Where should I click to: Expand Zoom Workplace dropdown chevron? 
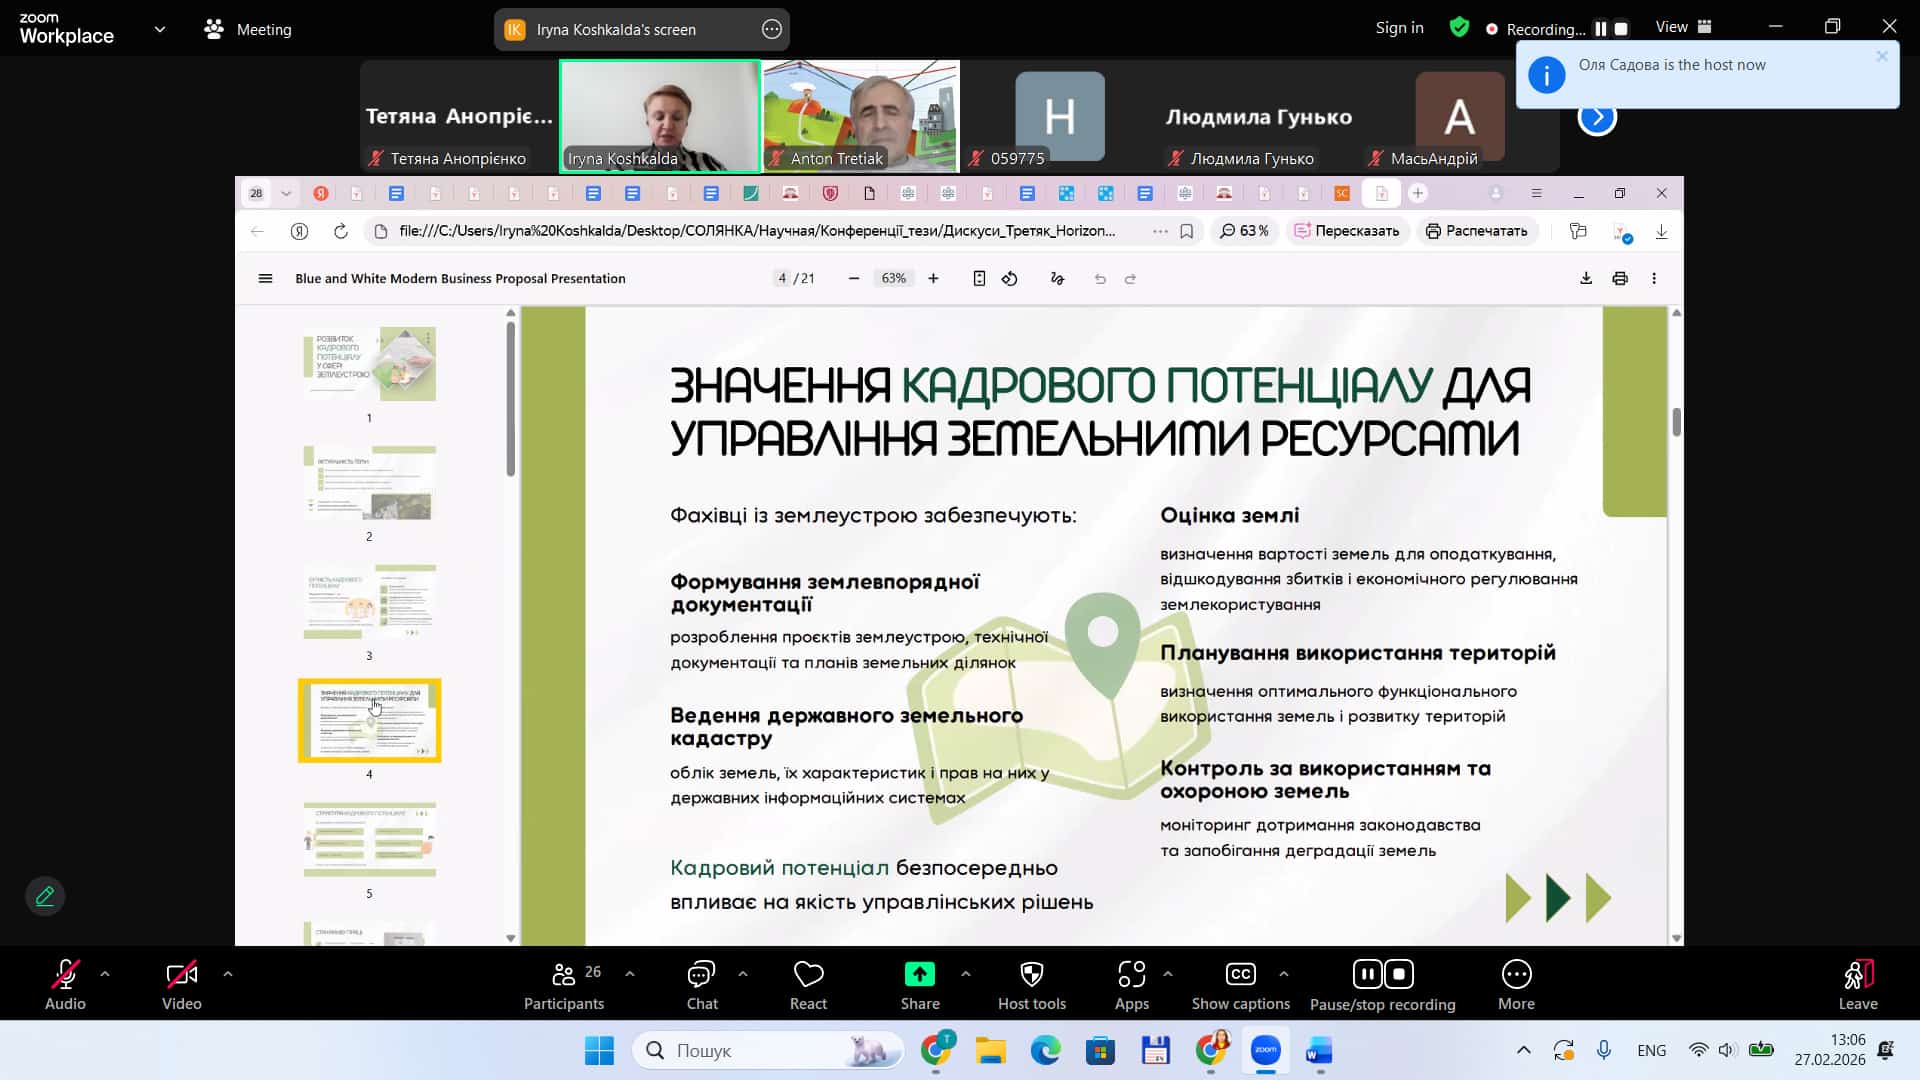[160, 30]
